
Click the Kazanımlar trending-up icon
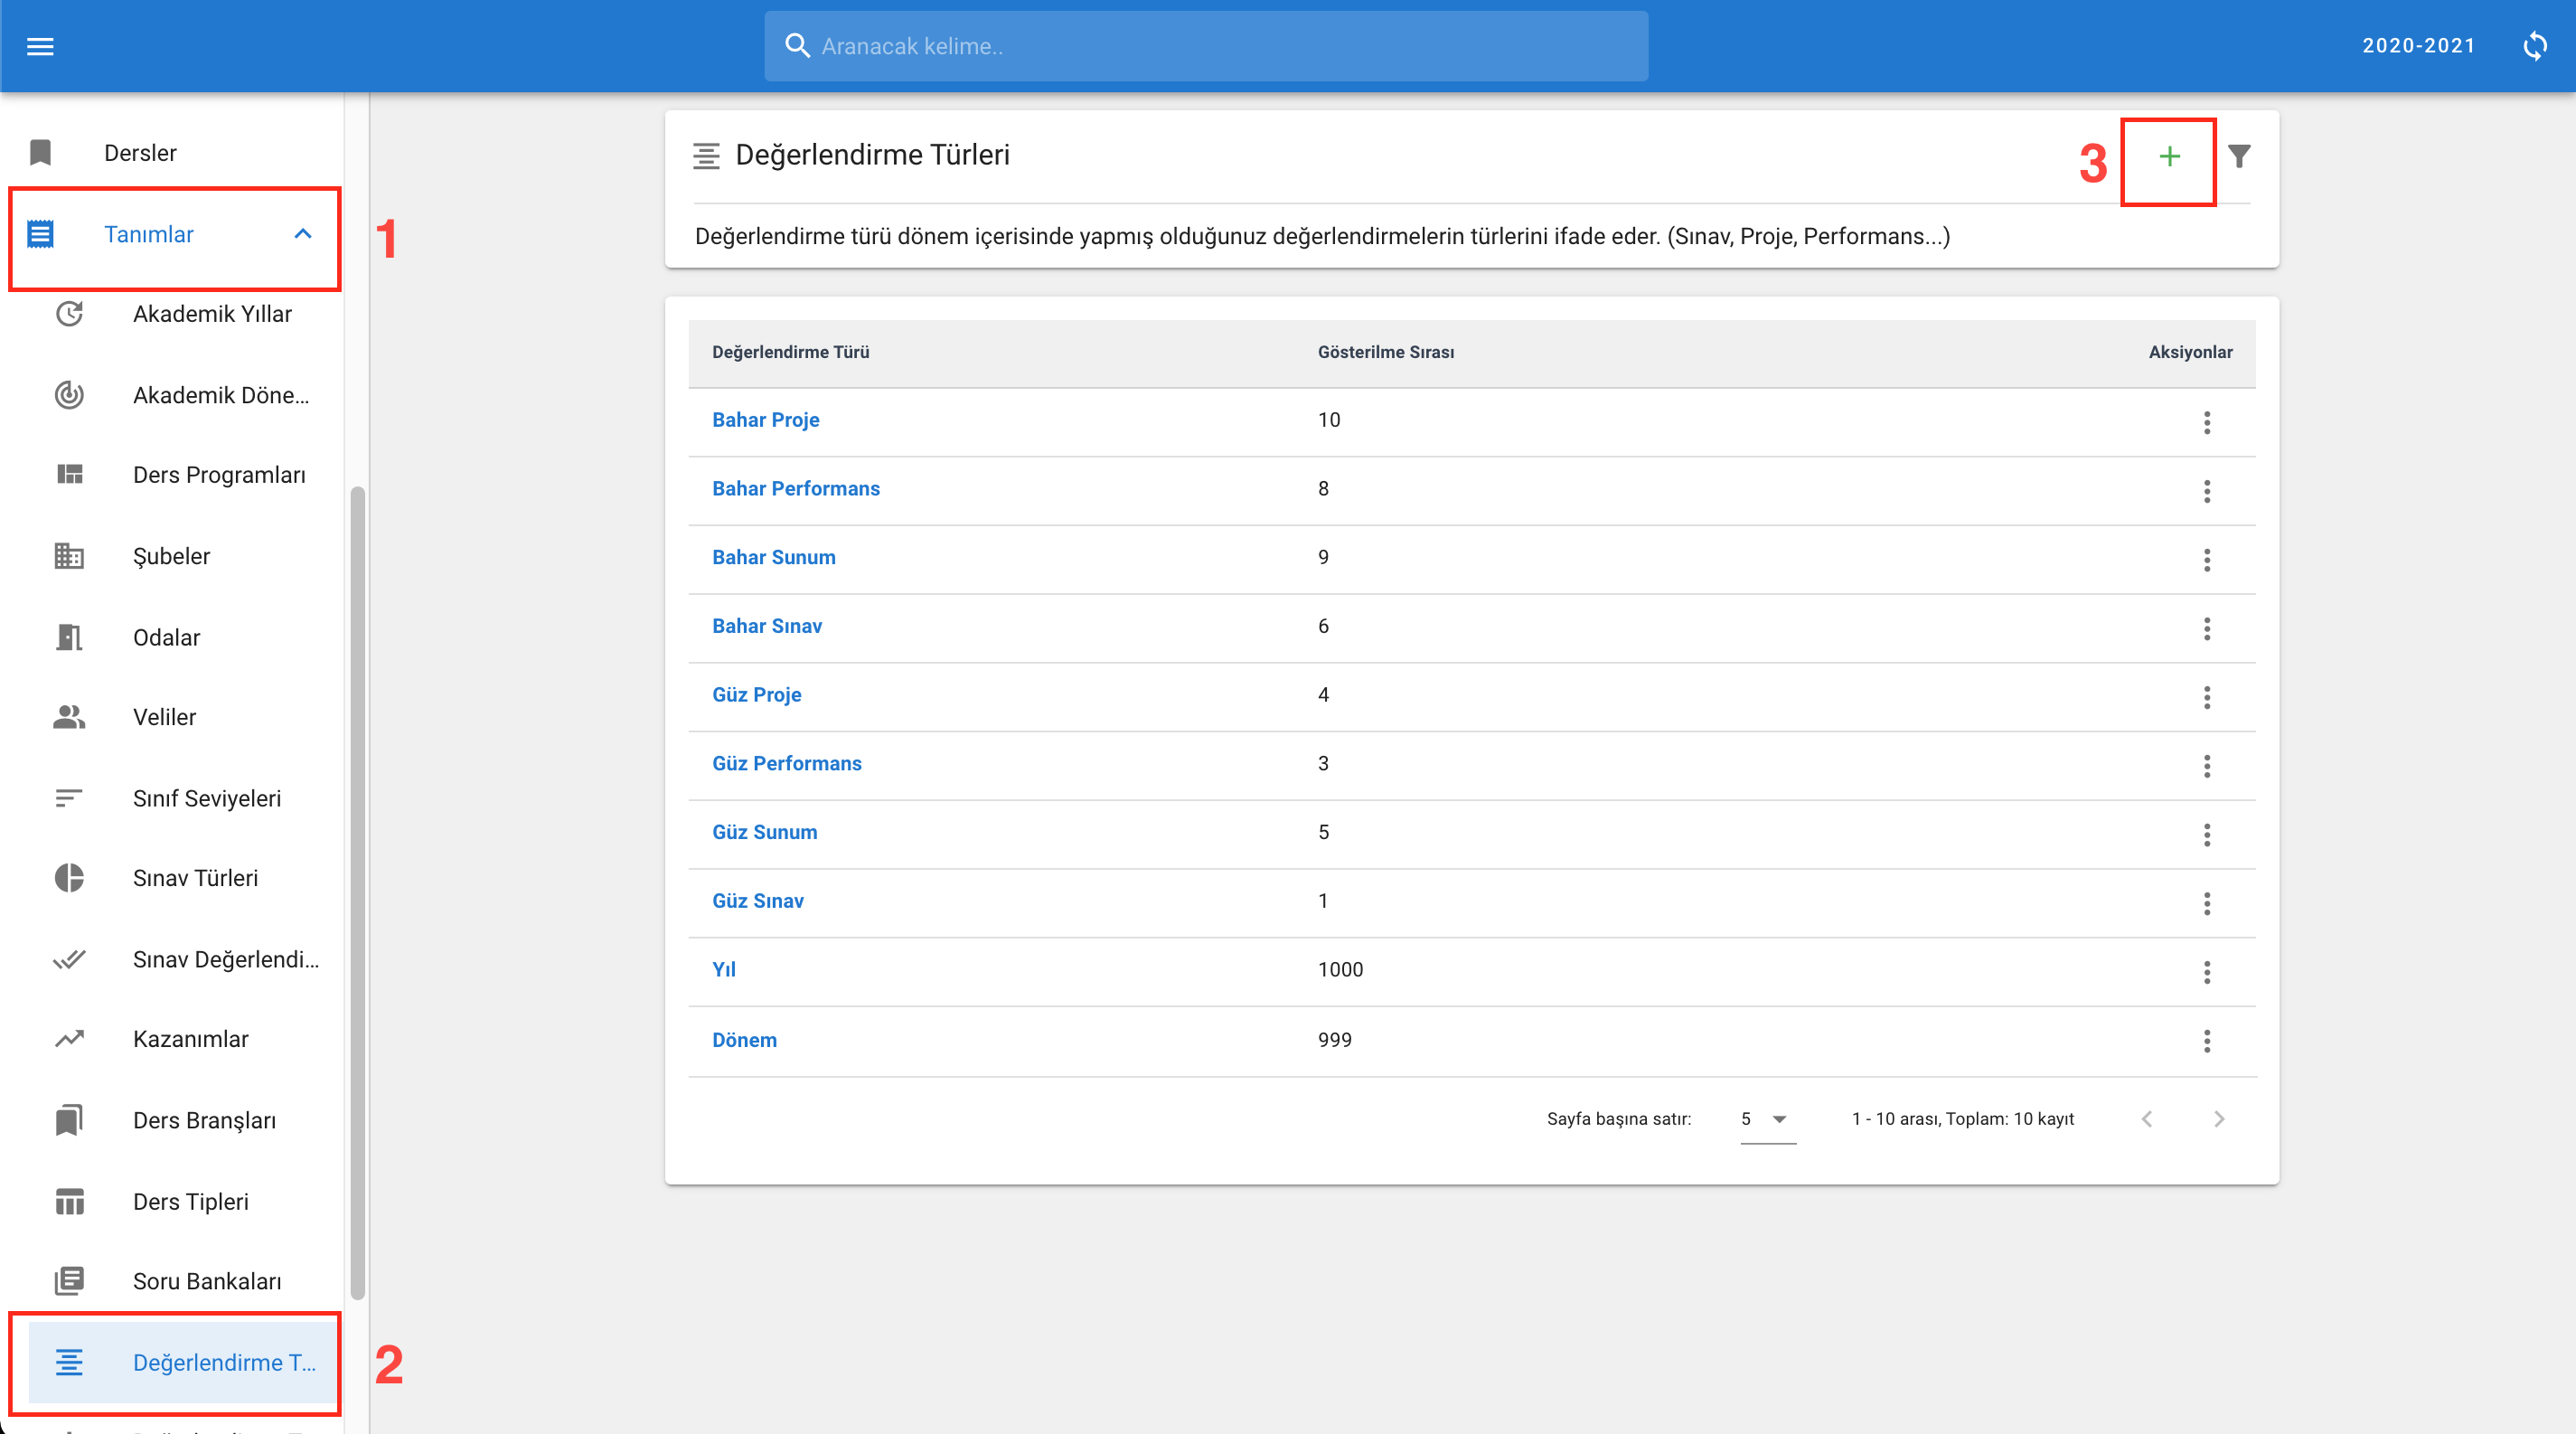pos(69,1039)
